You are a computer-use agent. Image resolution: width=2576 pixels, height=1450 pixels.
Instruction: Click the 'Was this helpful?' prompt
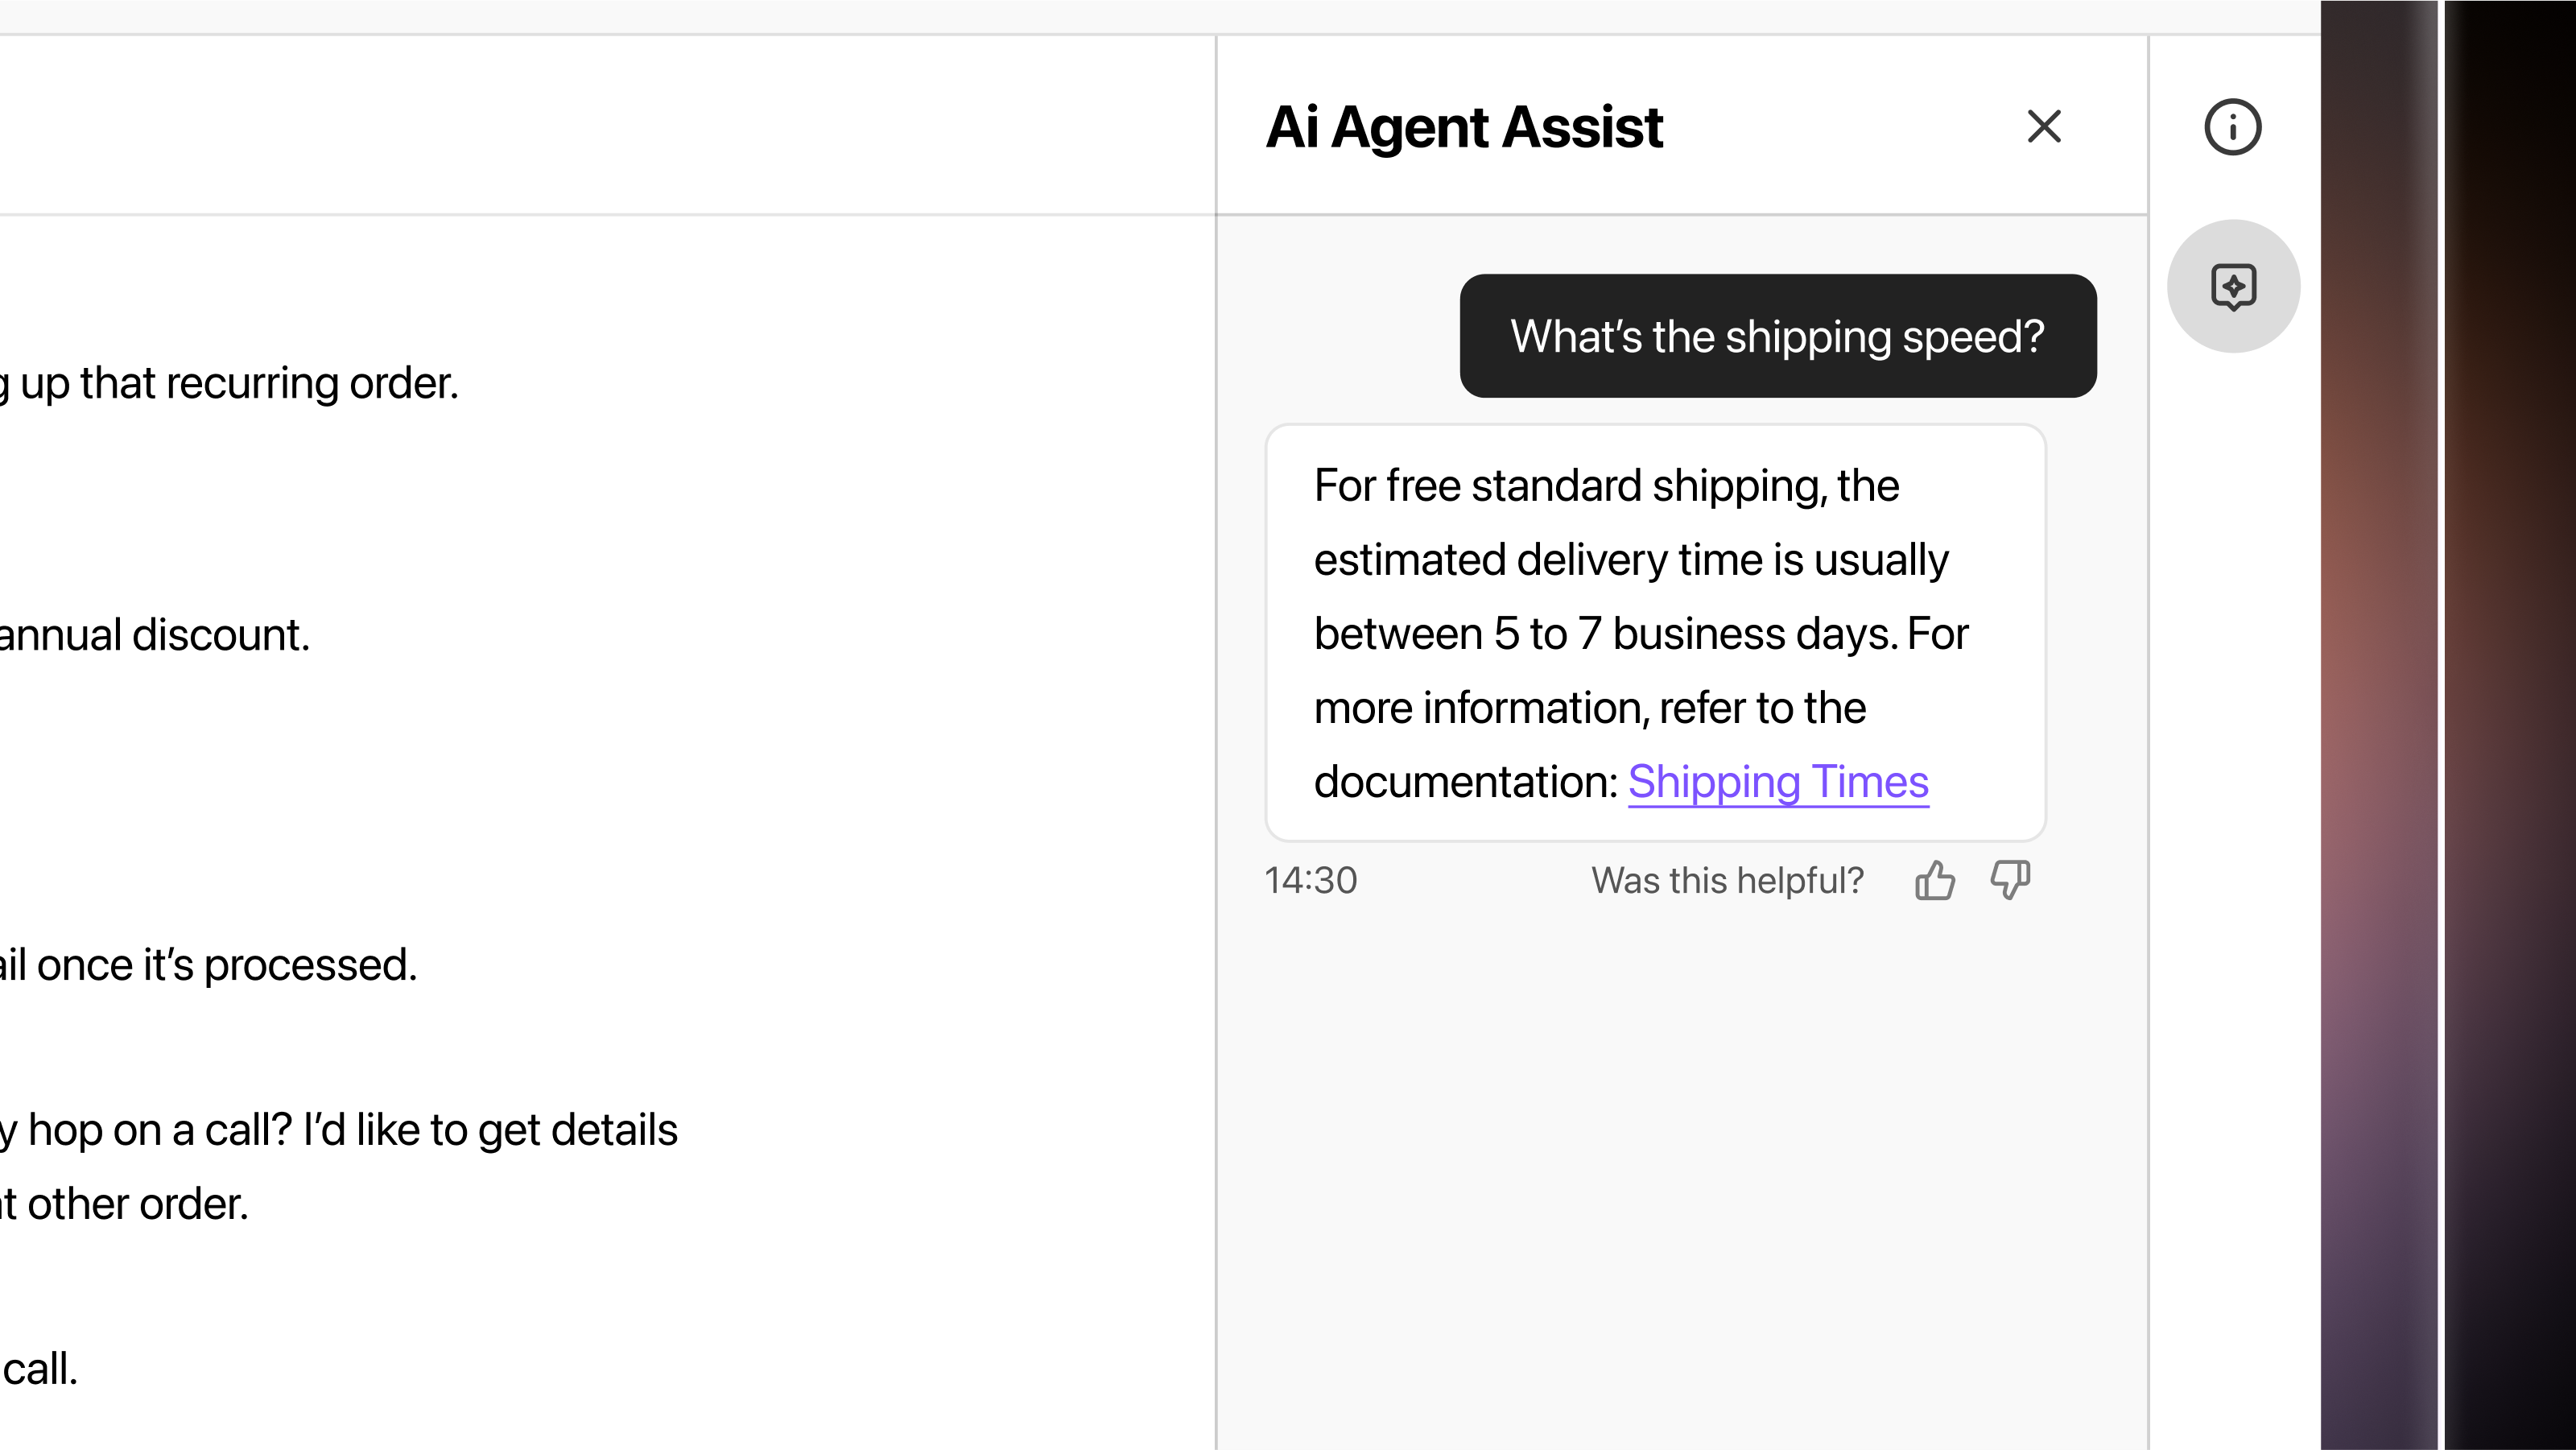click(1727, 880)
